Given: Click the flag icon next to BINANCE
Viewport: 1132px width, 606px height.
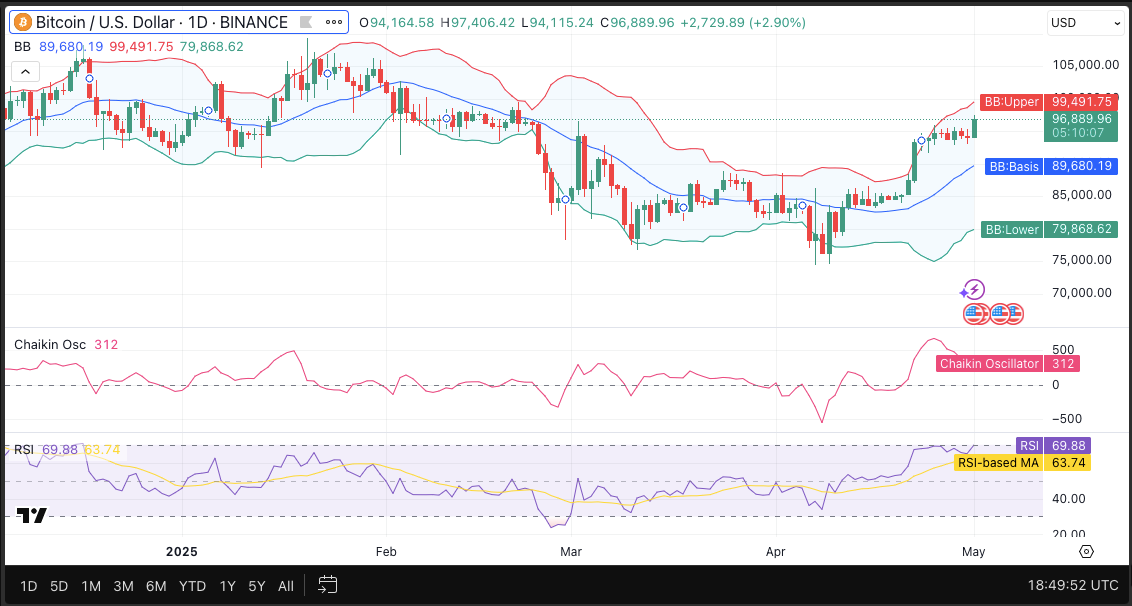Looking at the screenshot, I should pos(307,22).
